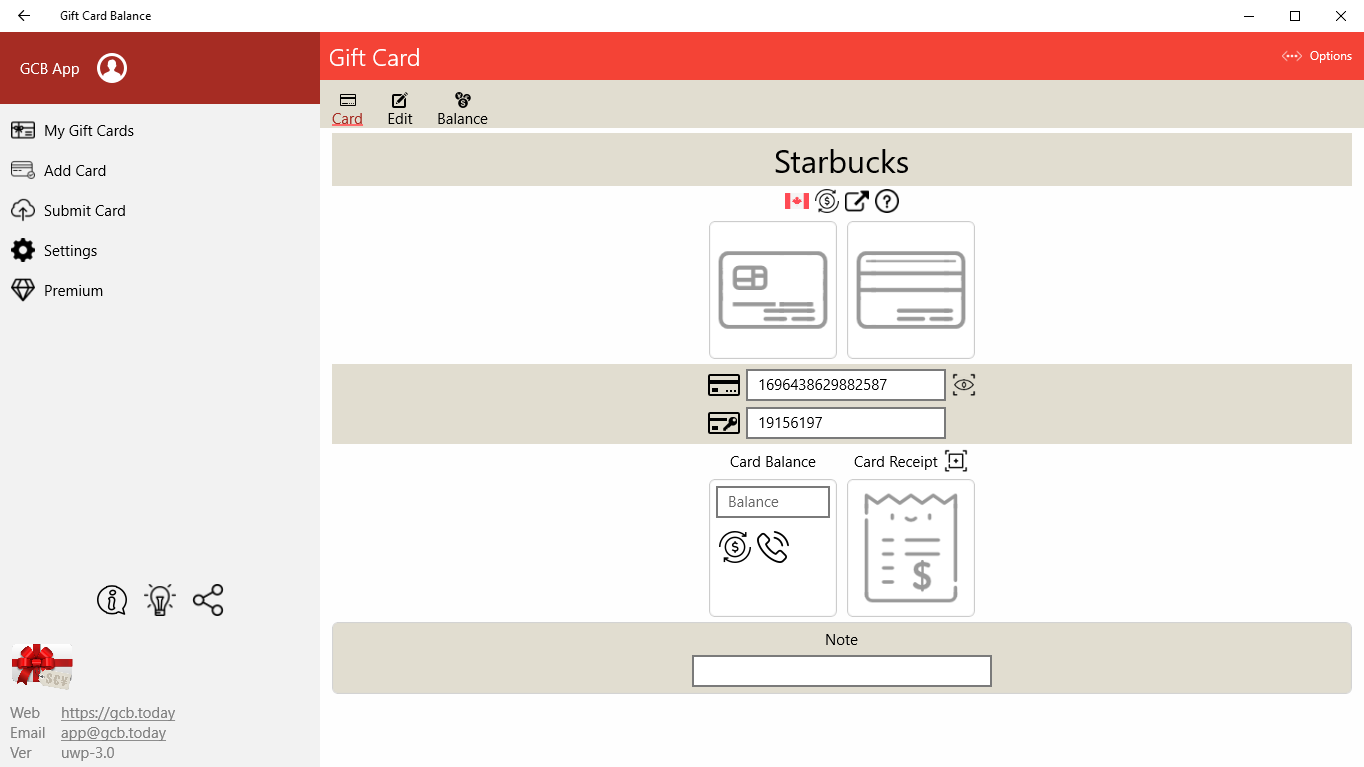Click the Starbucks card title
The width and height of the screenshot is (1364, 767).
pos(842,162)
